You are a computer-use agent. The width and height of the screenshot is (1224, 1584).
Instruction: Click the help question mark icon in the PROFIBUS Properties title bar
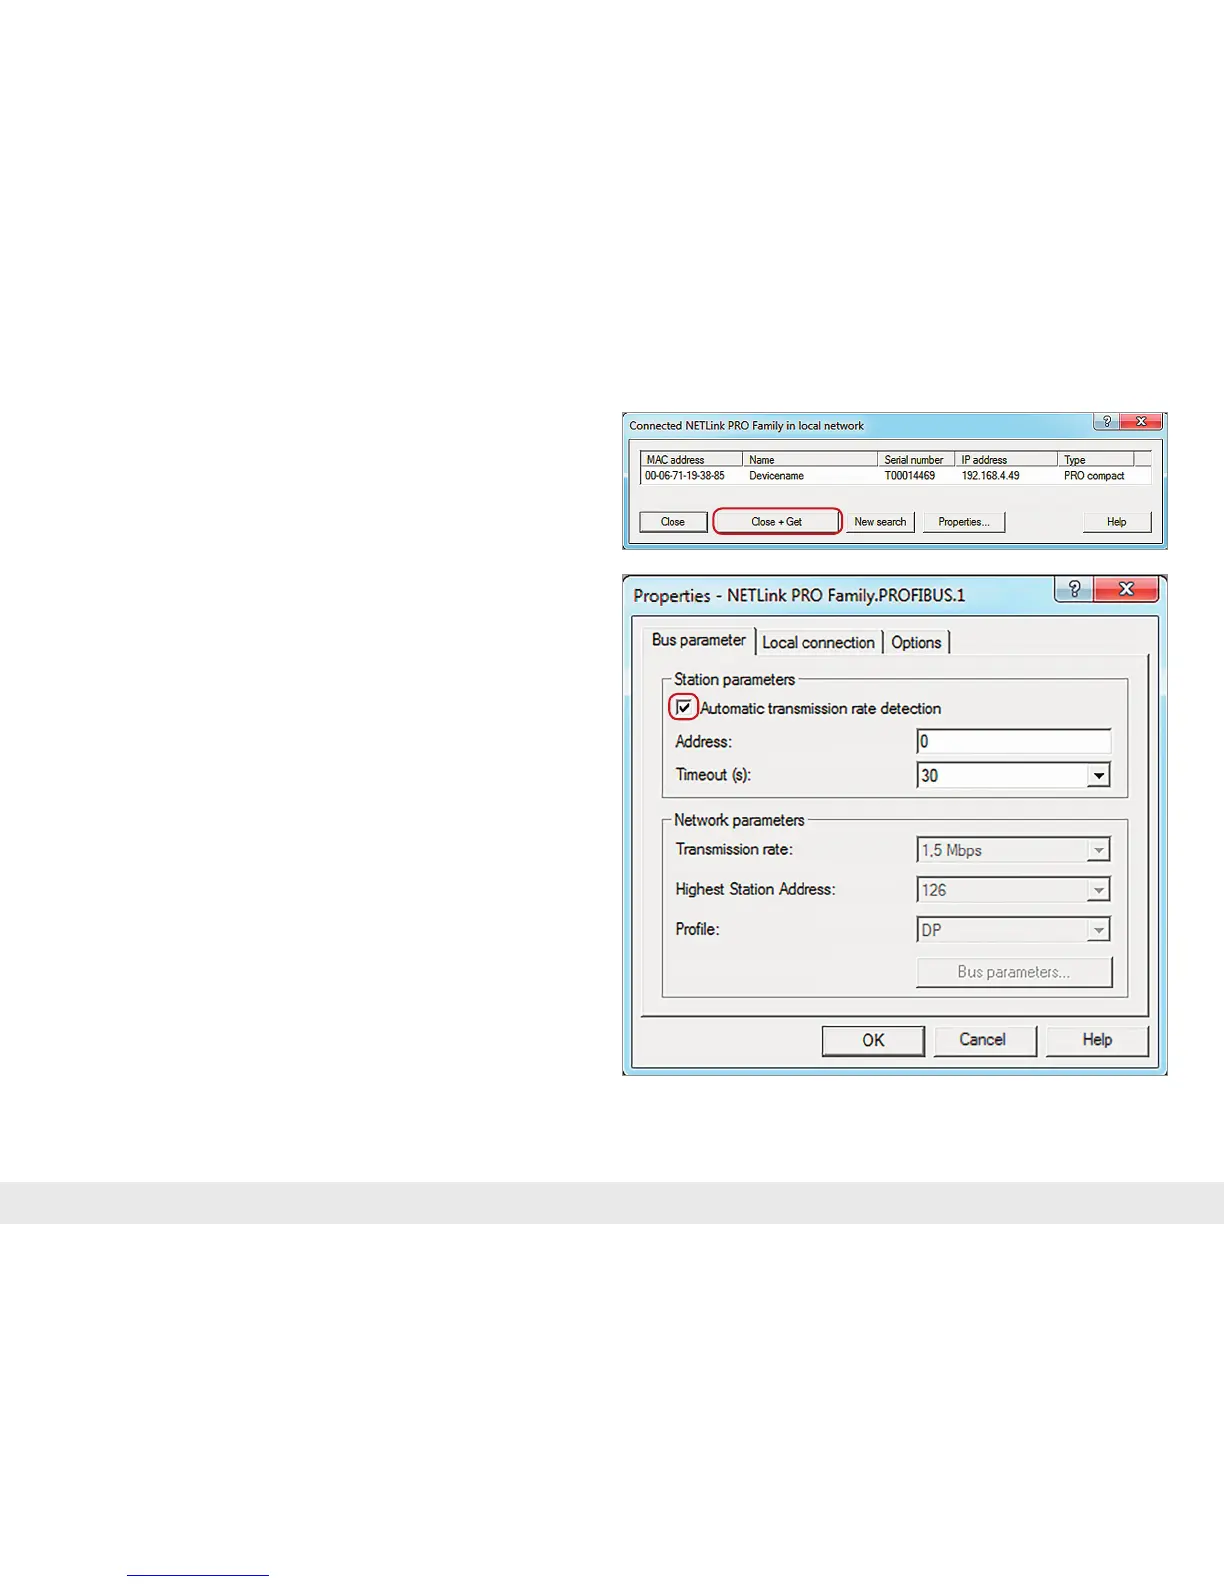(1074, 589)
